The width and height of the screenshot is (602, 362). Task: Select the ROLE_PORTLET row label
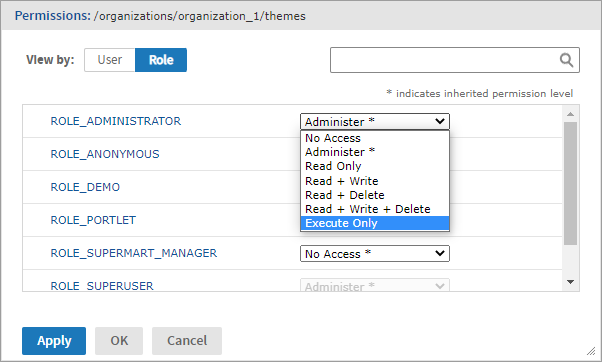(x=93, y=220)
